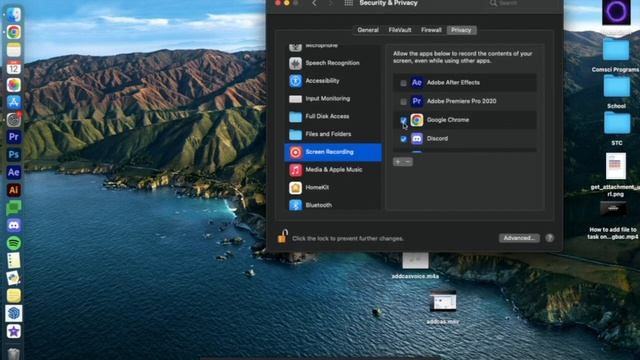Add an app with plus button
Image resolution: width=640 pixels, height=360 pixels.
coord(398,162)
